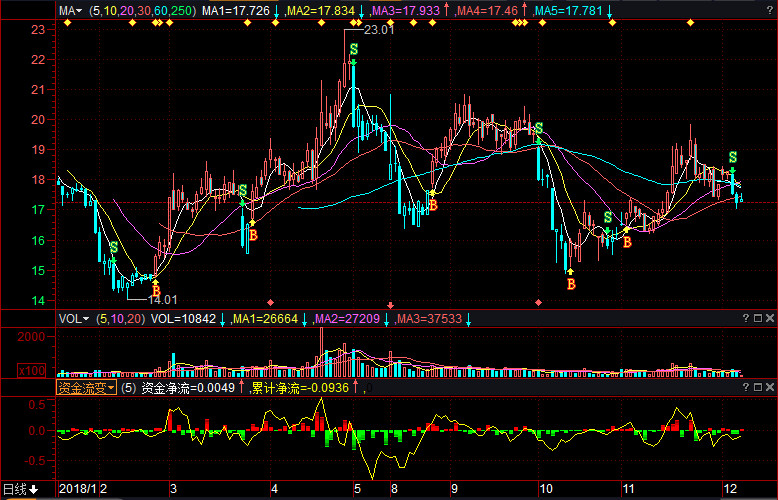Click the rightmost S sell signal near month 12
This screenshot has width=778, height=500.
click(733, 158)
